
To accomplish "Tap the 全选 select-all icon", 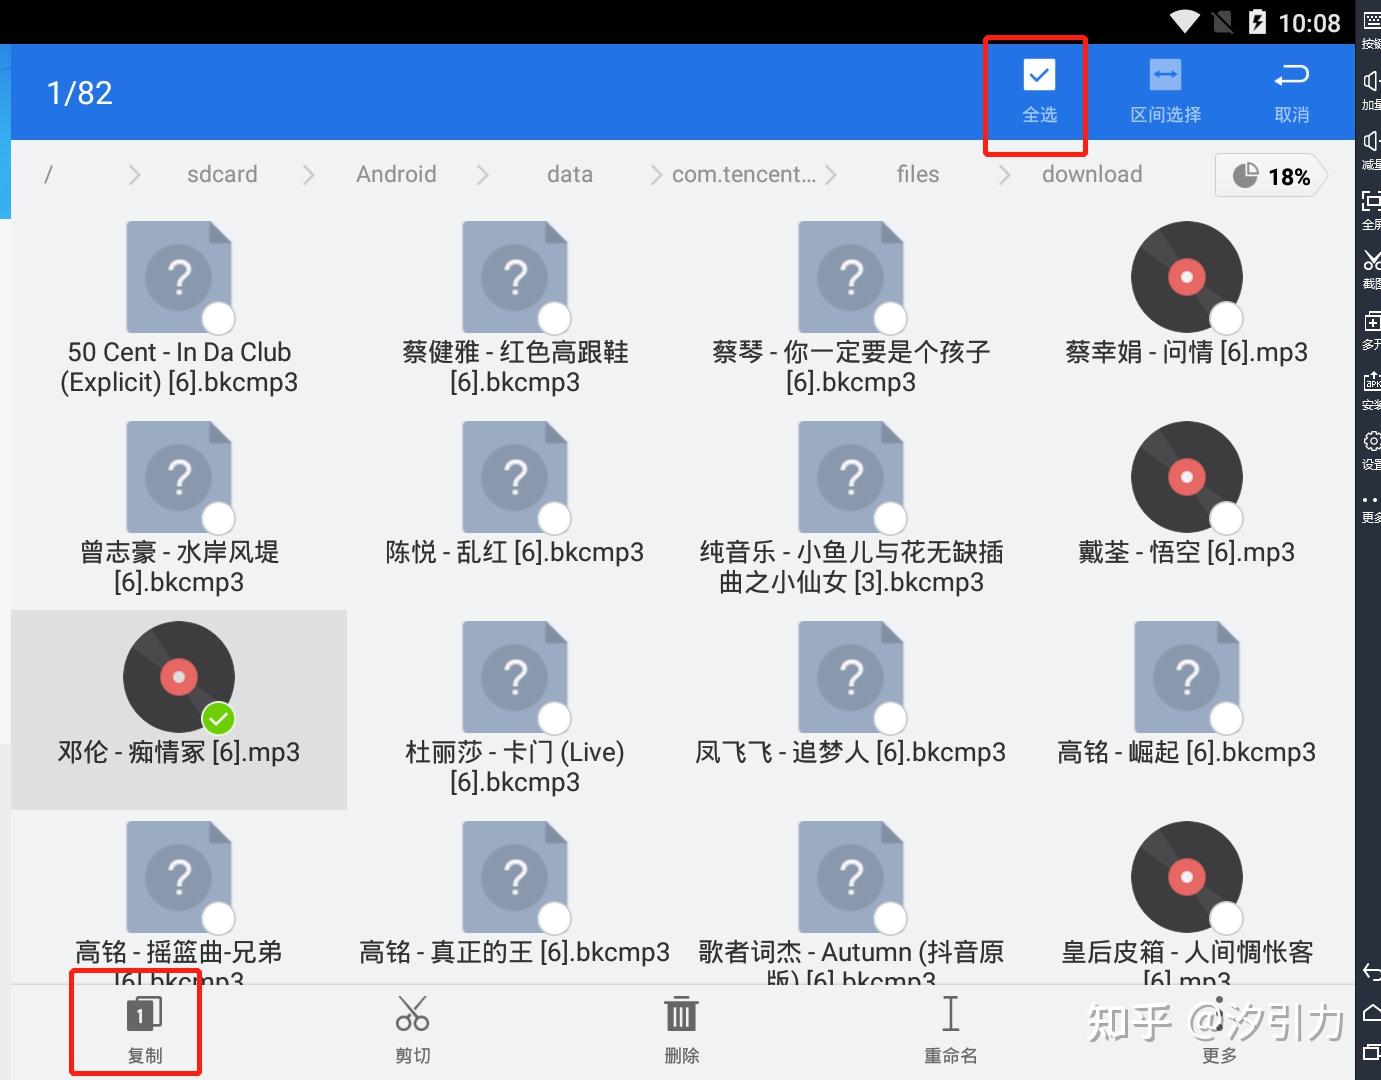I will tap(1039, 76).
